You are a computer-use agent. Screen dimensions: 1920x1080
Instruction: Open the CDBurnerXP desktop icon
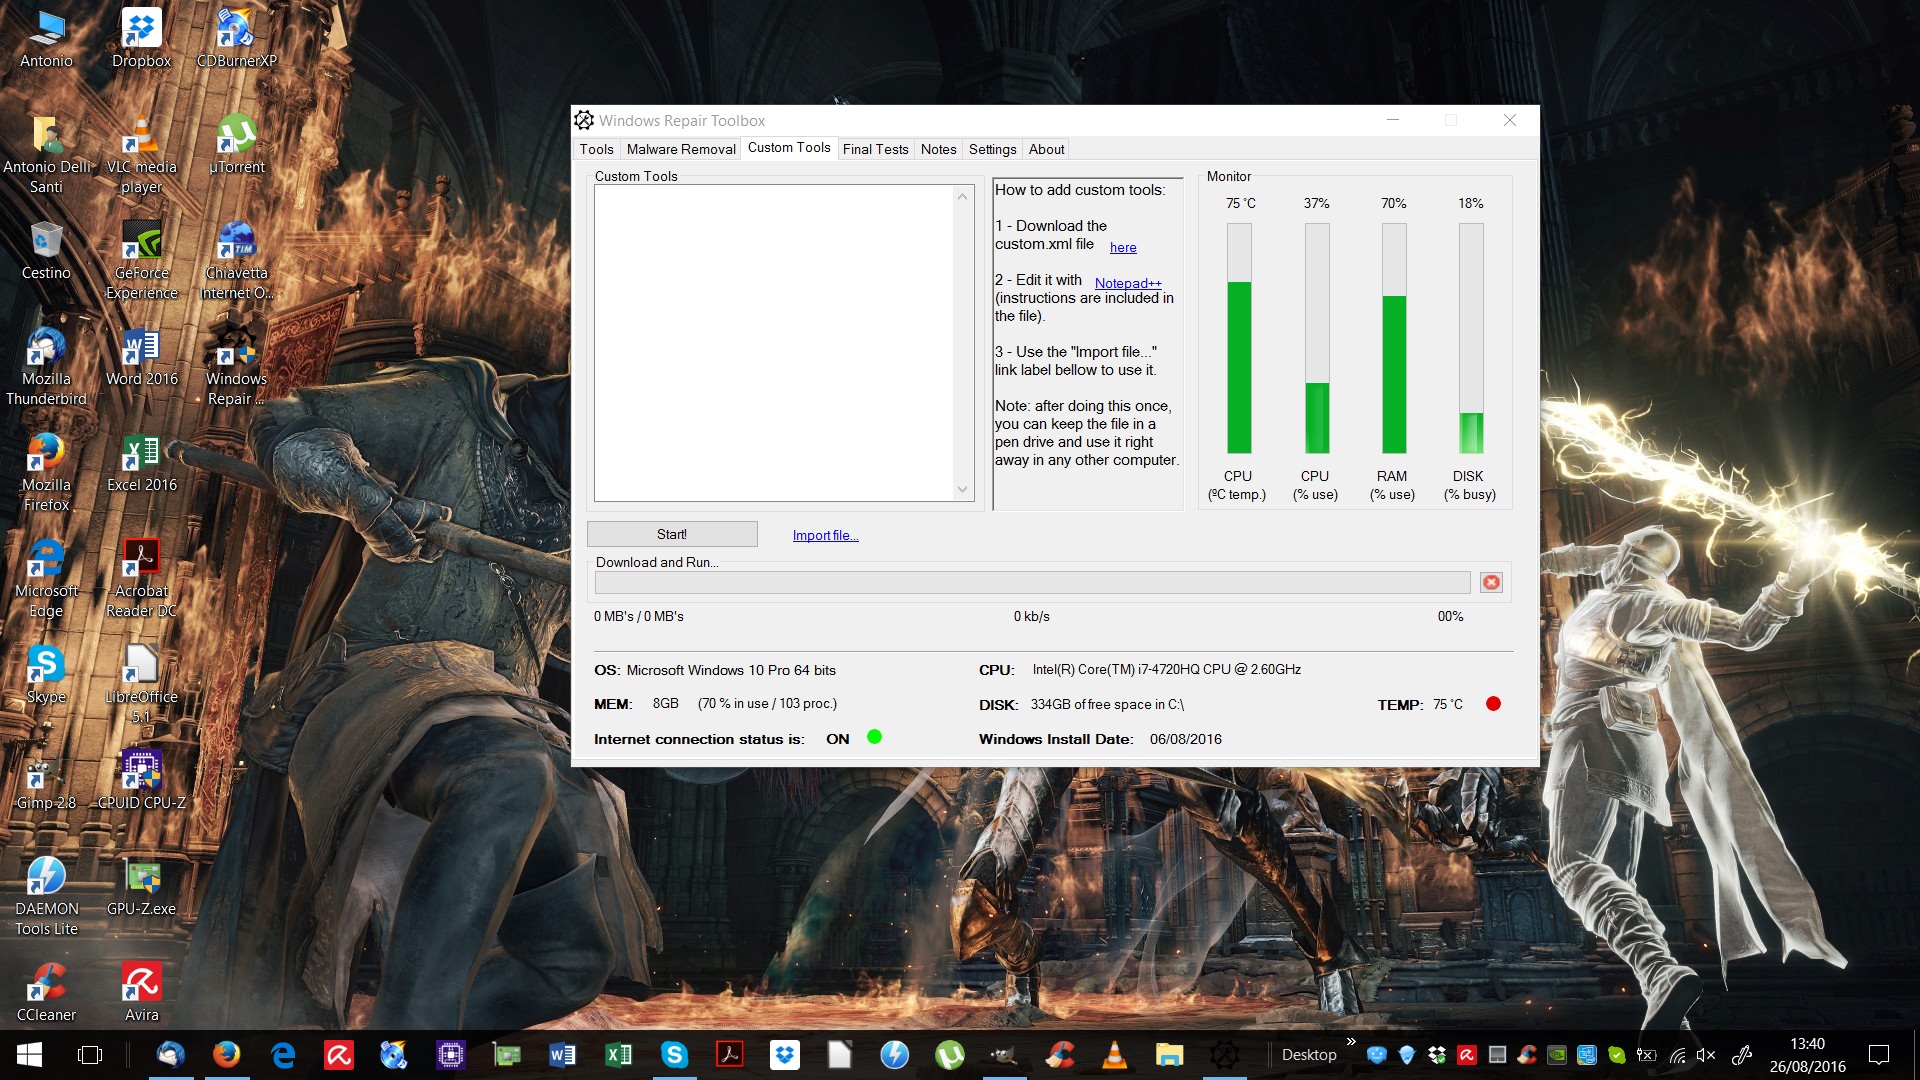(236, 38)
